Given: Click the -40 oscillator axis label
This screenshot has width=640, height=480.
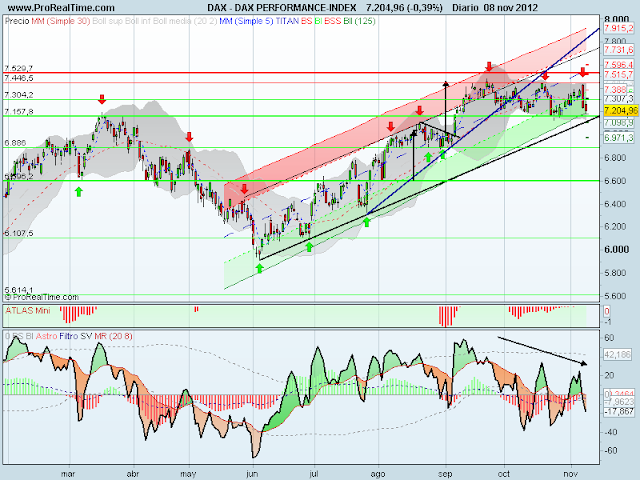Looking at the screenshot, I should (611, 432).
